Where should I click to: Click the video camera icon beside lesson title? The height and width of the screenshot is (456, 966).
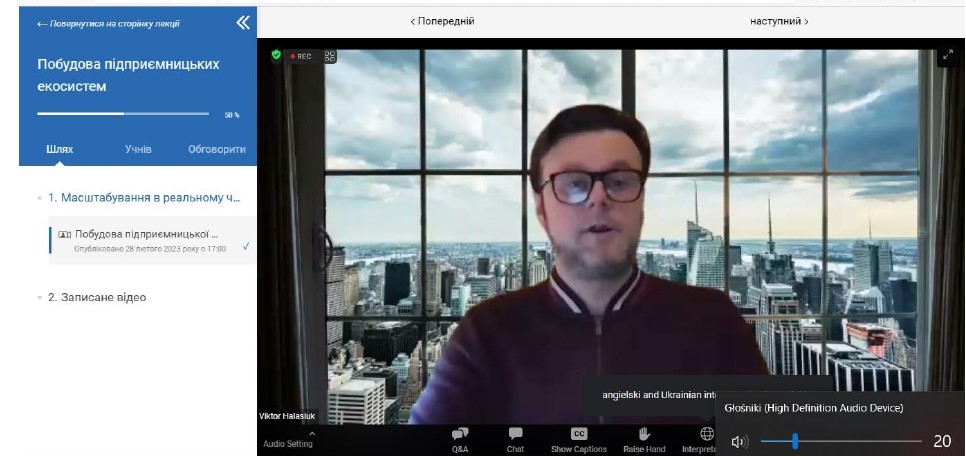pos(65,234)
